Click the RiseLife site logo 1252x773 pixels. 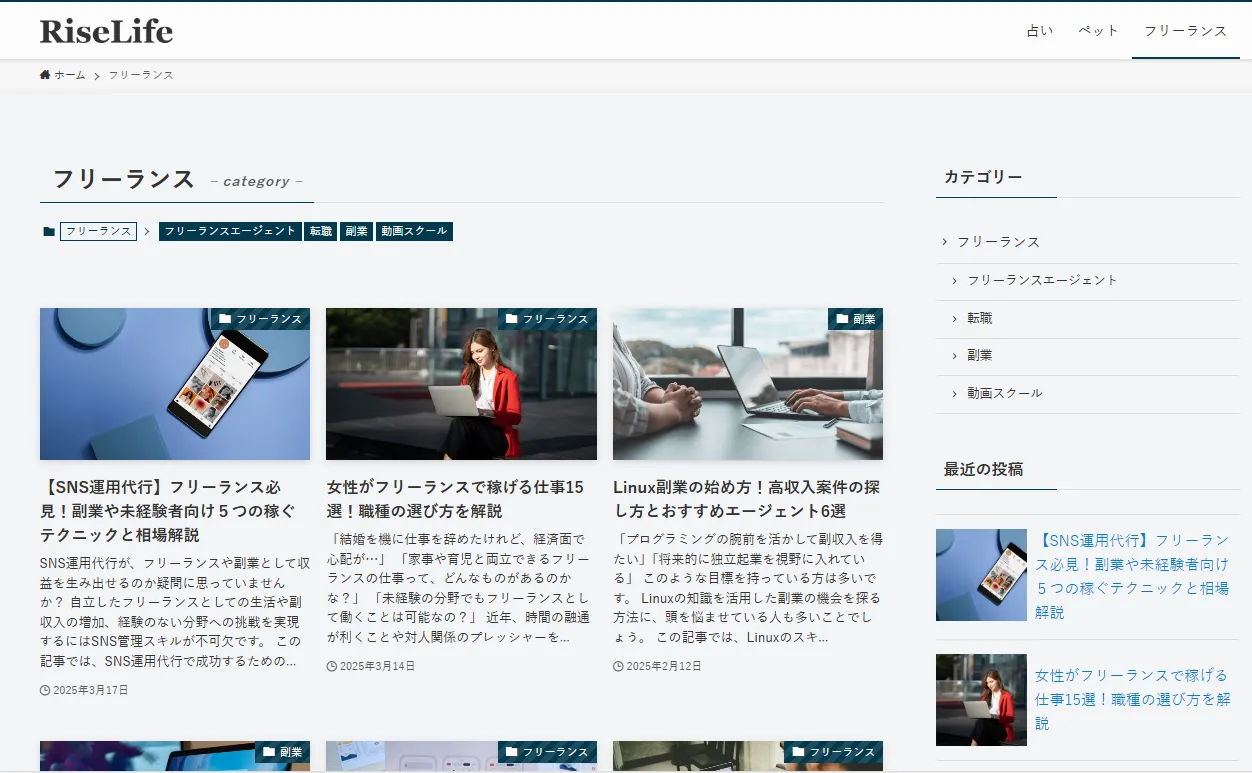pyautogui.click(x=106, y=31)
